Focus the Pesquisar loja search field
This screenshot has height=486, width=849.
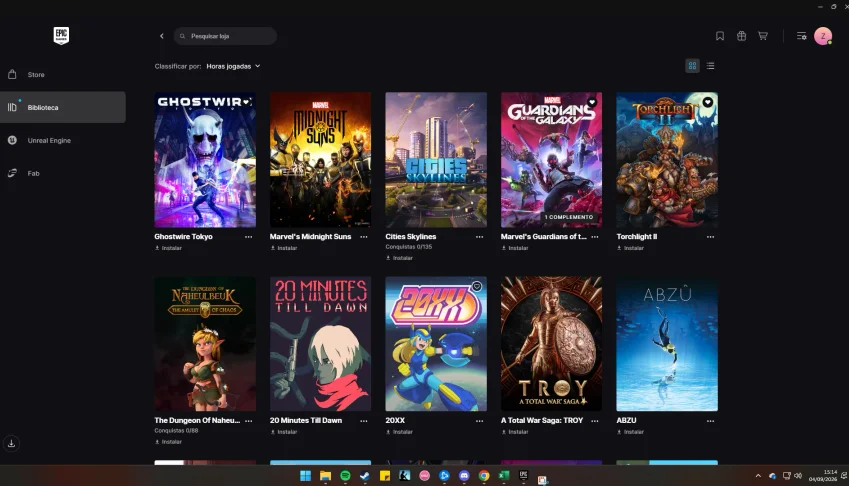coord(225,36)
